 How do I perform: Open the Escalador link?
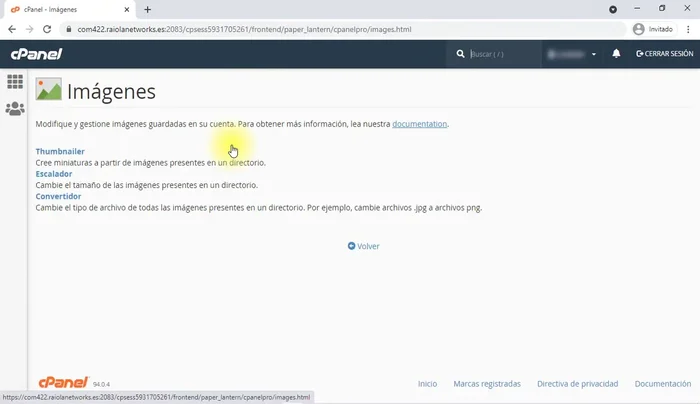(x=54, y=174)
